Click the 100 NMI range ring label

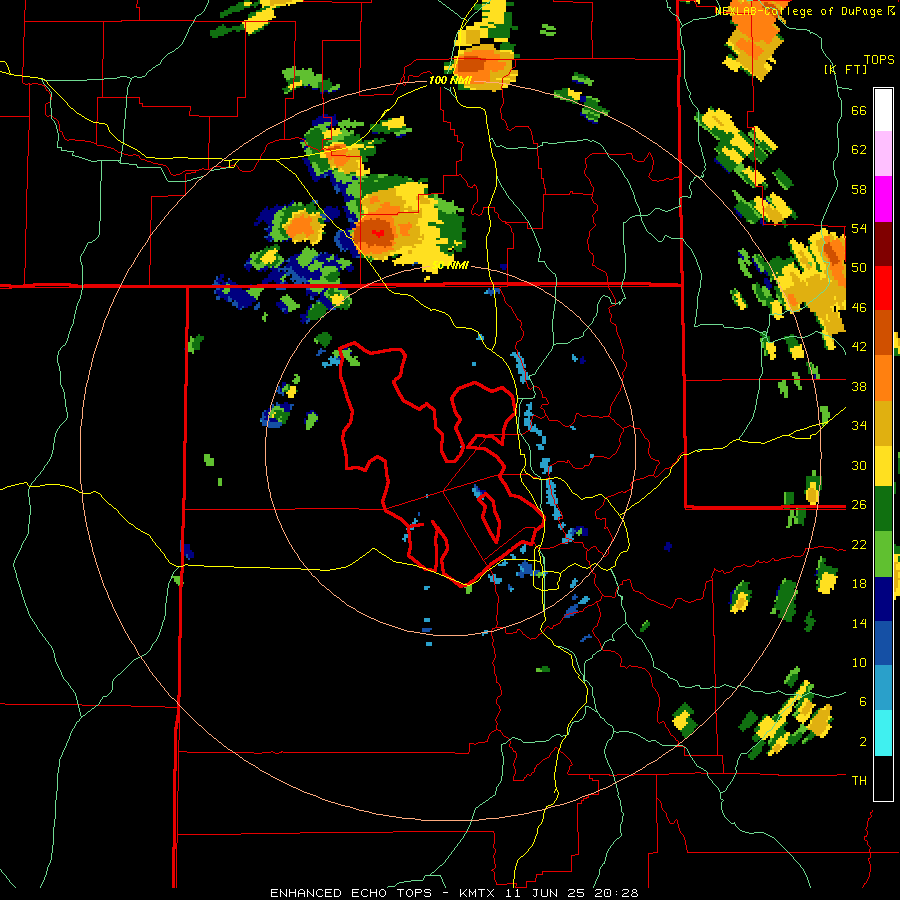click(x=449, y=80)
